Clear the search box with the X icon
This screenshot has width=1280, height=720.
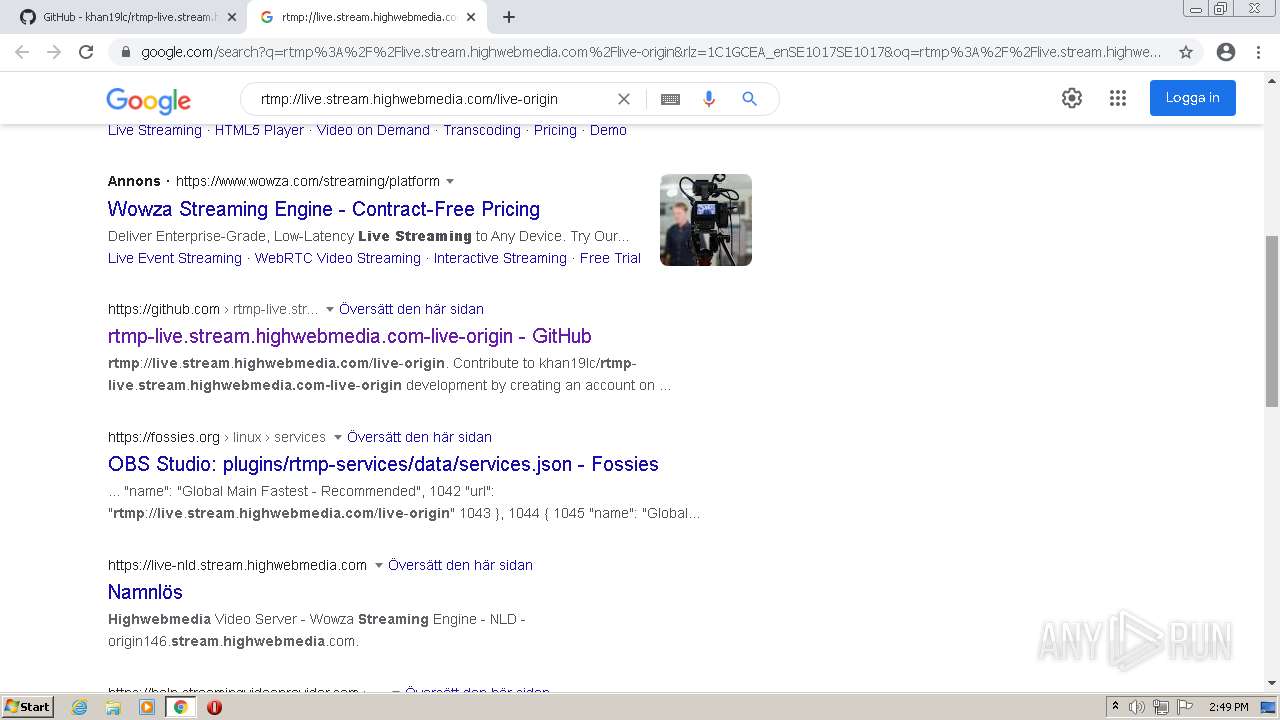point(624,99)
